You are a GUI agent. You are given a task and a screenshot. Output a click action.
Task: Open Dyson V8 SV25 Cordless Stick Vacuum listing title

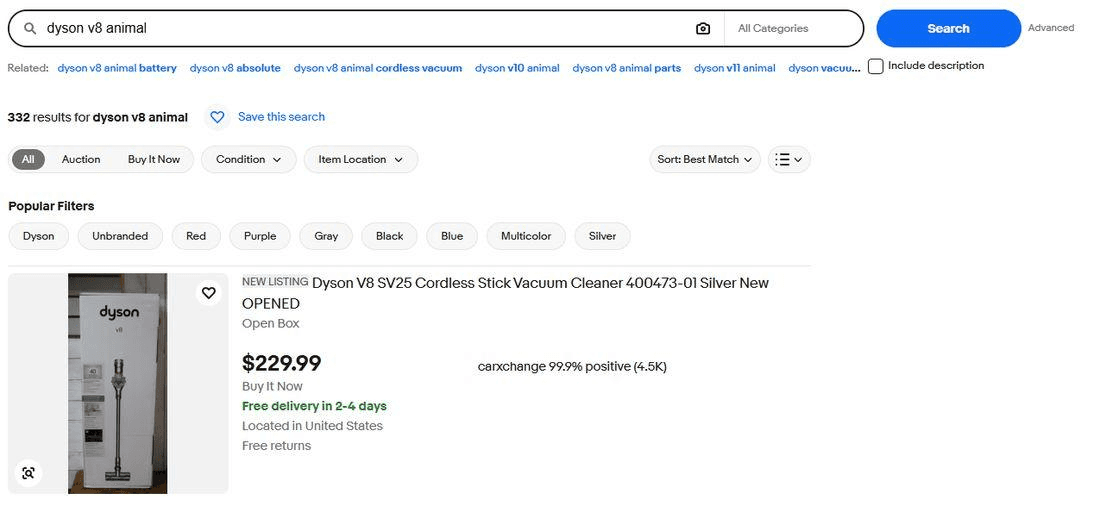tap(505, 293)
